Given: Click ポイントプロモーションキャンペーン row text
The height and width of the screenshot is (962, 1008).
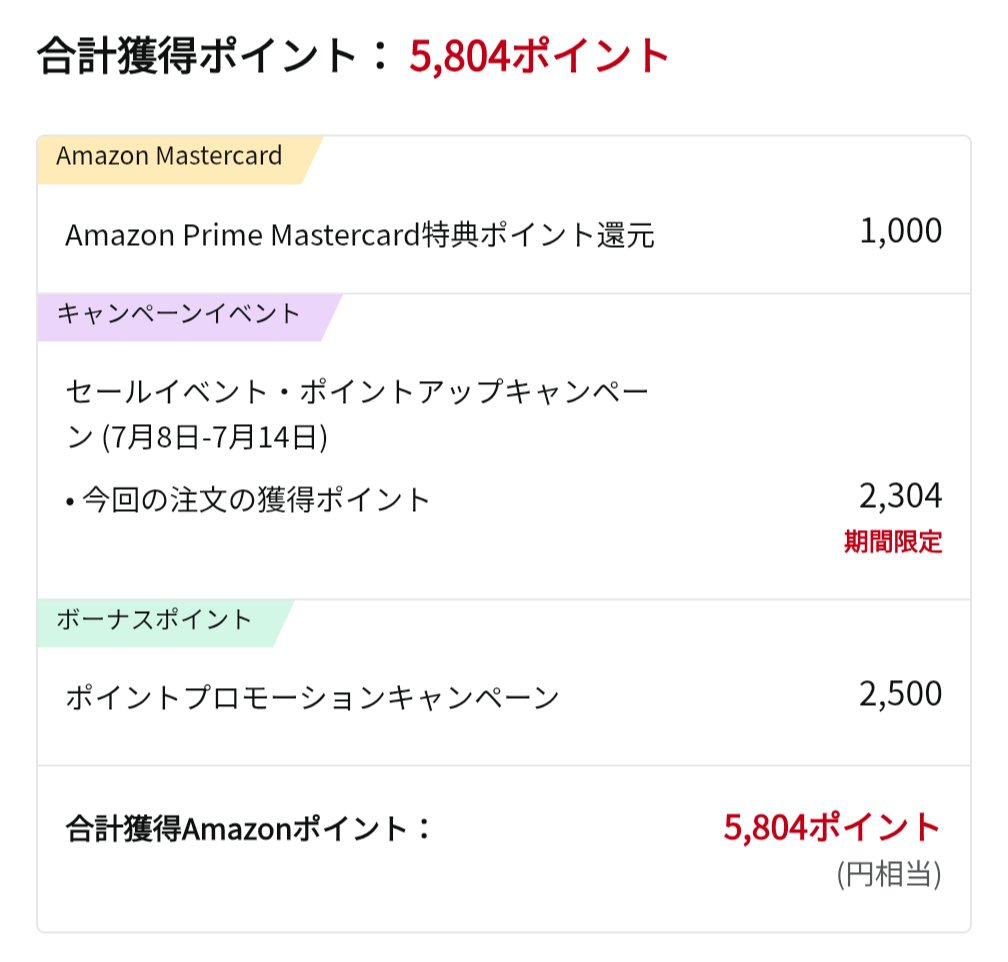Looking at the screenshot, I should pyautogui.click(x=312, y=698).
